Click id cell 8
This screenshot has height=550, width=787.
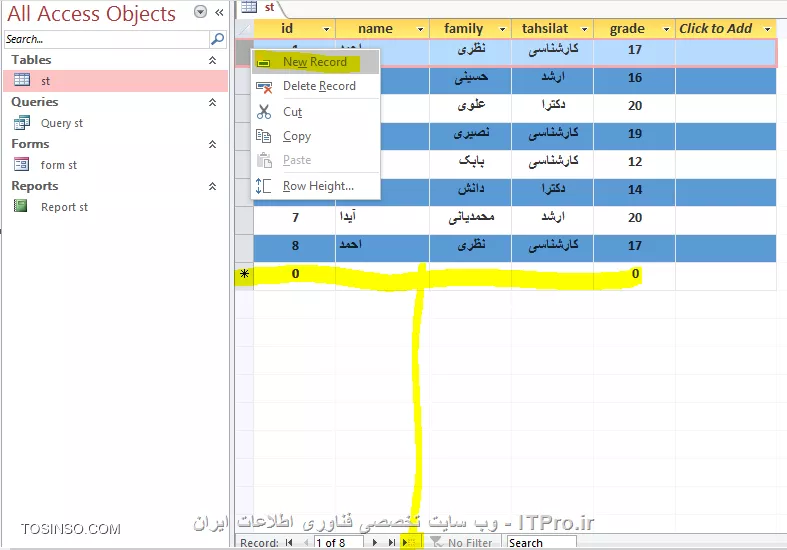coord(295,246)
